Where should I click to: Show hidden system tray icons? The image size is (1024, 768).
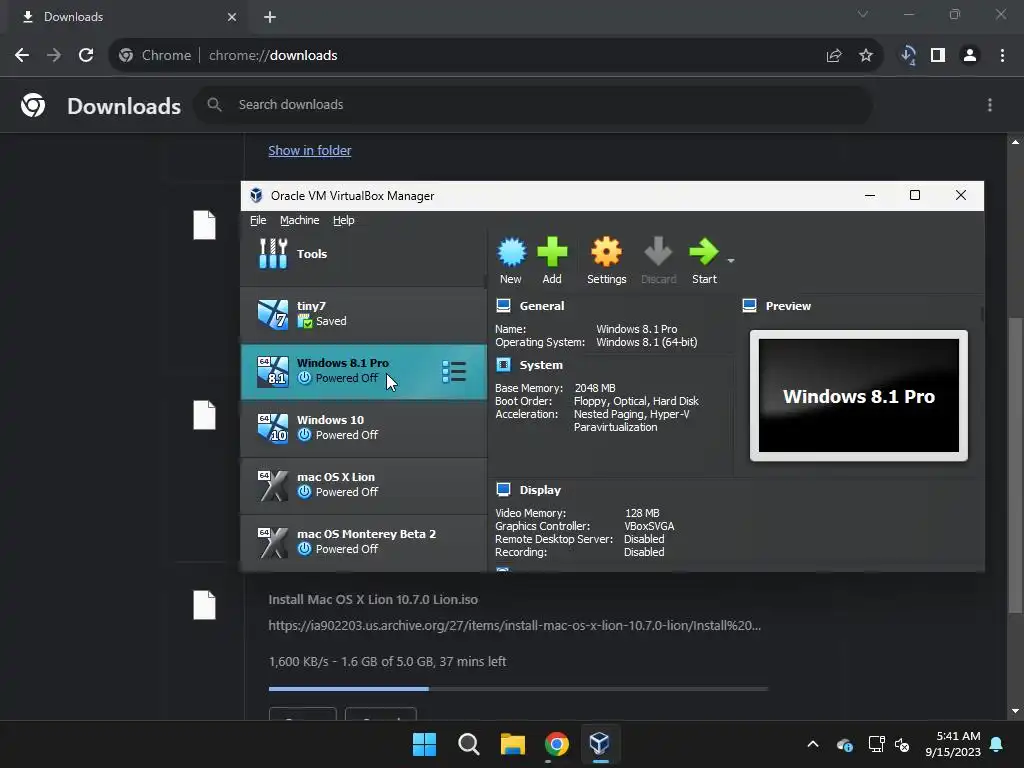[x=813, y=744]
